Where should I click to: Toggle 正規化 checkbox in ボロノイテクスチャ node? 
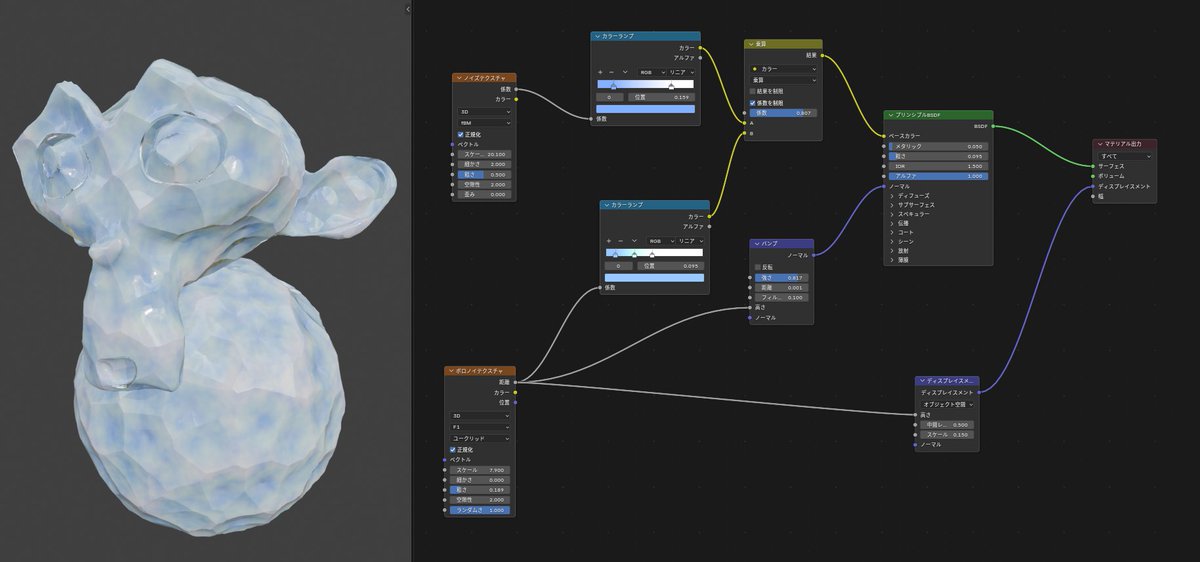tap(453, 449)
